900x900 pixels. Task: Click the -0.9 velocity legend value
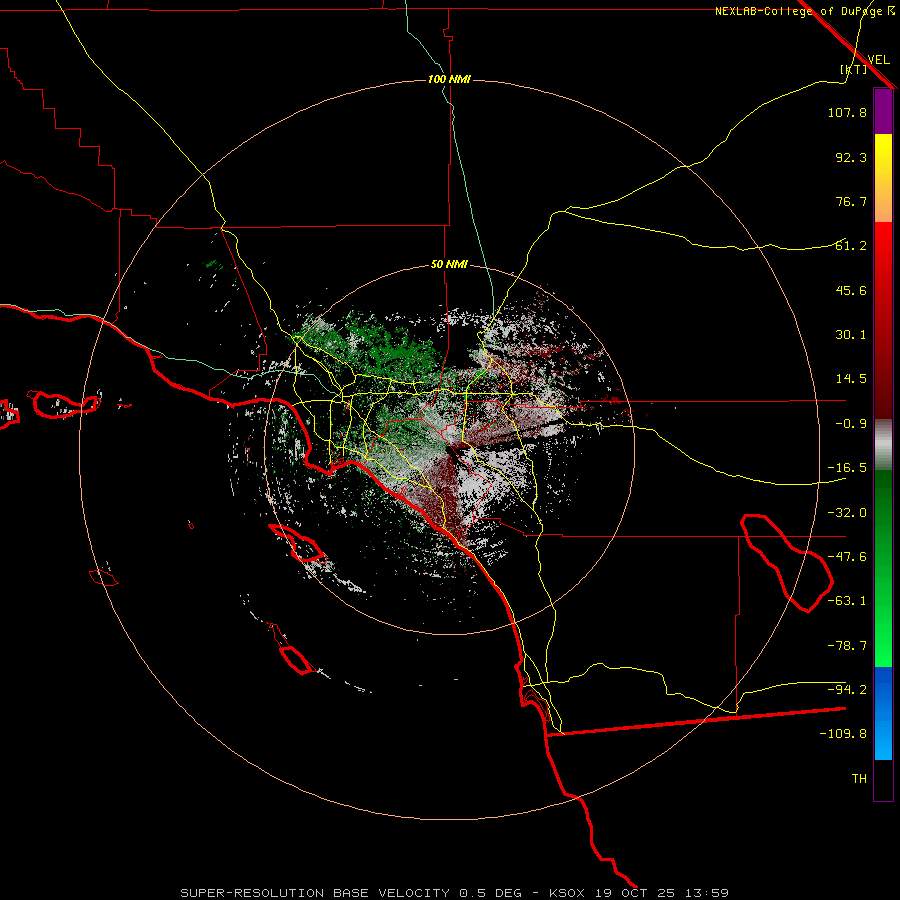851,424
